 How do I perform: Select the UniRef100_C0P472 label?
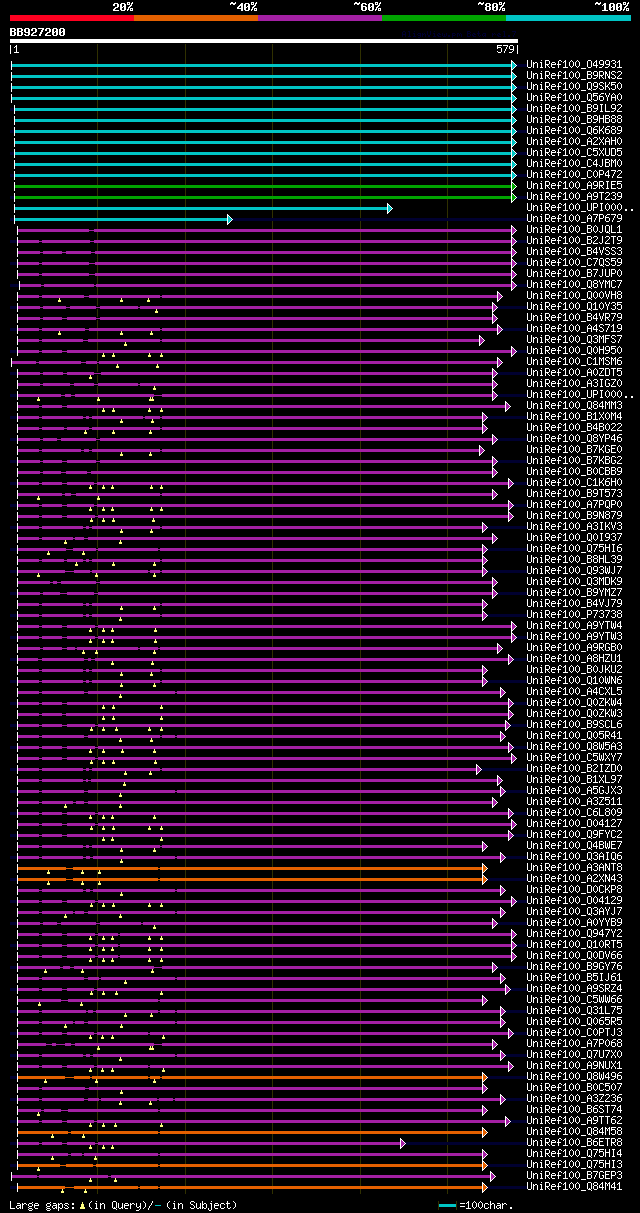click(x=574, y=174)
